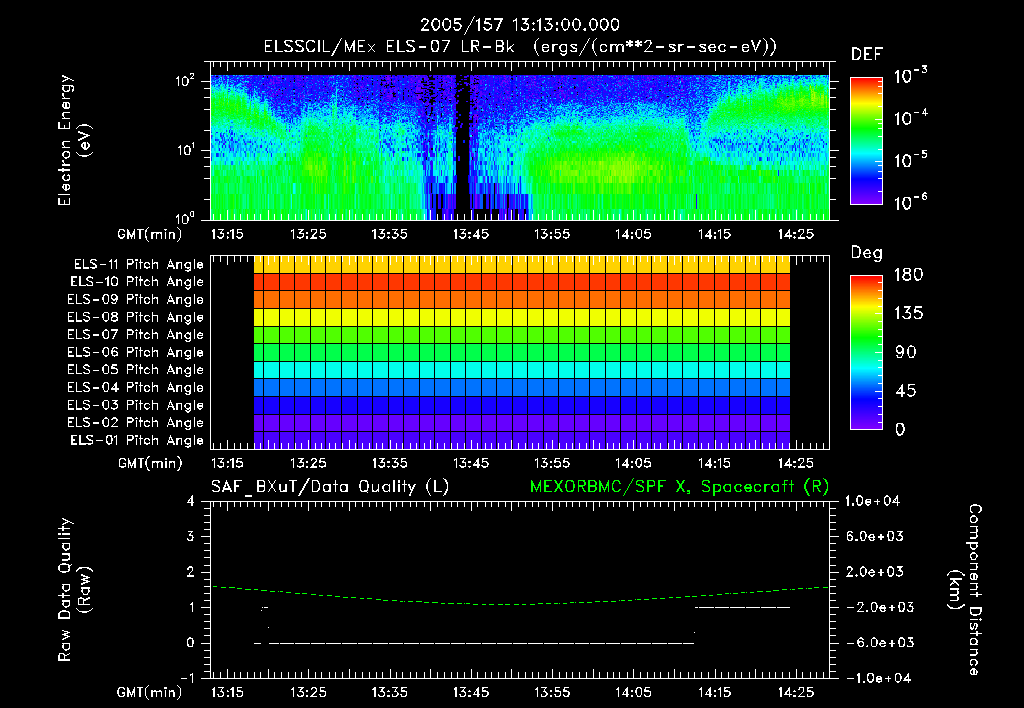Screen dimensions: 1024x708
Task: Click the Component Distance (km) axis label
Action: coord(964,589)
